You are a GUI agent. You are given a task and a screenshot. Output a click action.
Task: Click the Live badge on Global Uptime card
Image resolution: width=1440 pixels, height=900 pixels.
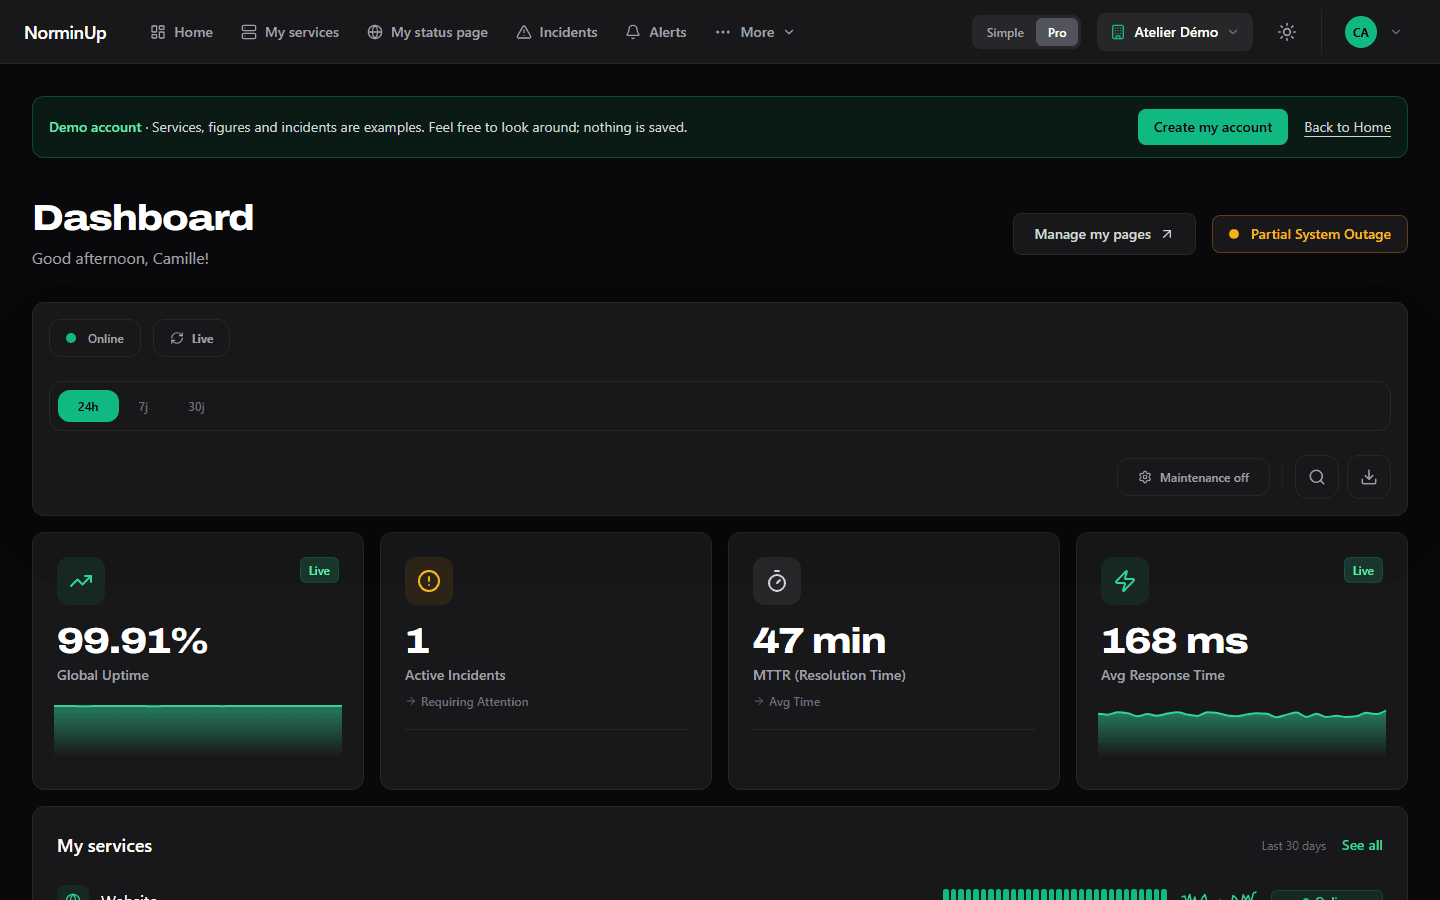[319, 570]
